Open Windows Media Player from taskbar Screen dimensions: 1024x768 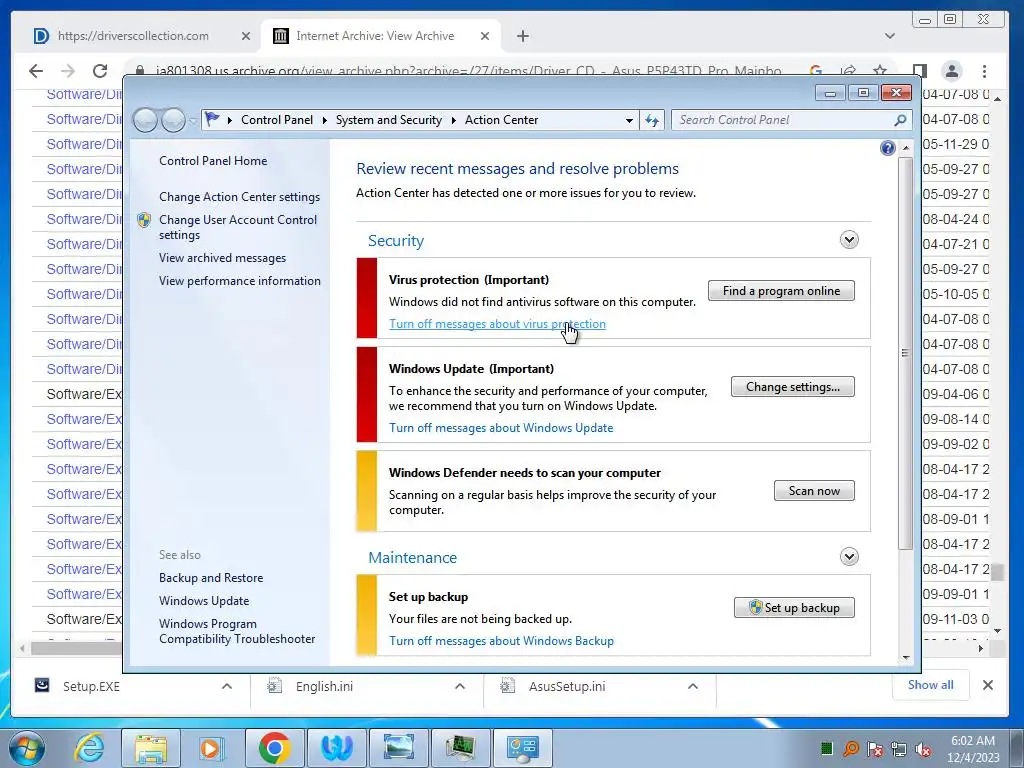click(x=212, y=748)
